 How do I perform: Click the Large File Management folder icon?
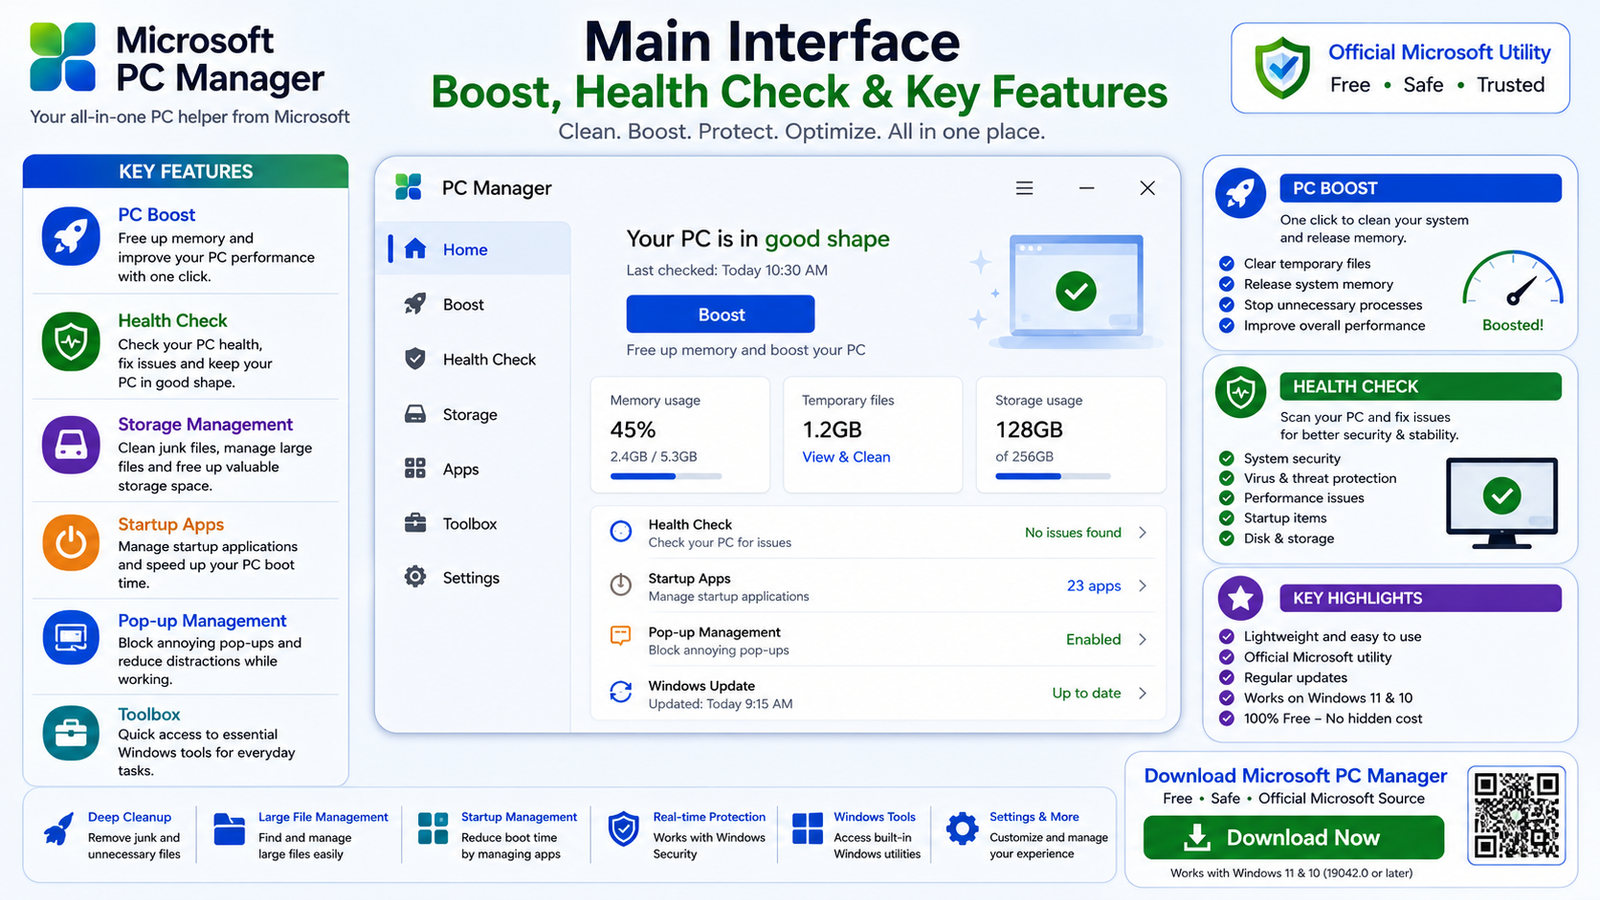pos(229,829)
